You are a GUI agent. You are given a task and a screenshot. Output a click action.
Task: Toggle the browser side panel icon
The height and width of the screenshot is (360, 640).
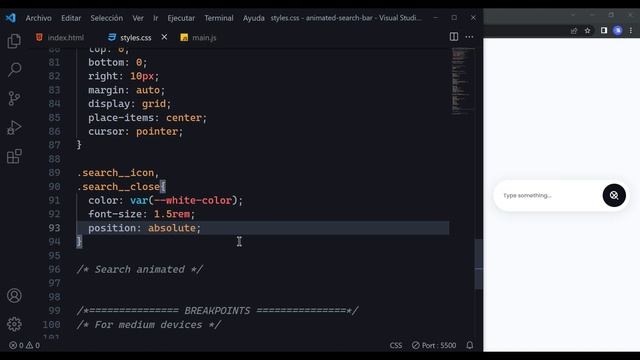coord(604,31)
